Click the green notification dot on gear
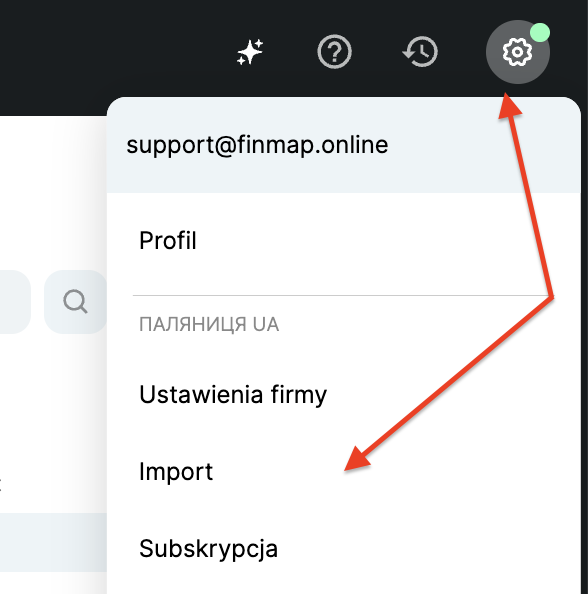Viewport: 588px width, 594px height. click(x=540, y=33)
